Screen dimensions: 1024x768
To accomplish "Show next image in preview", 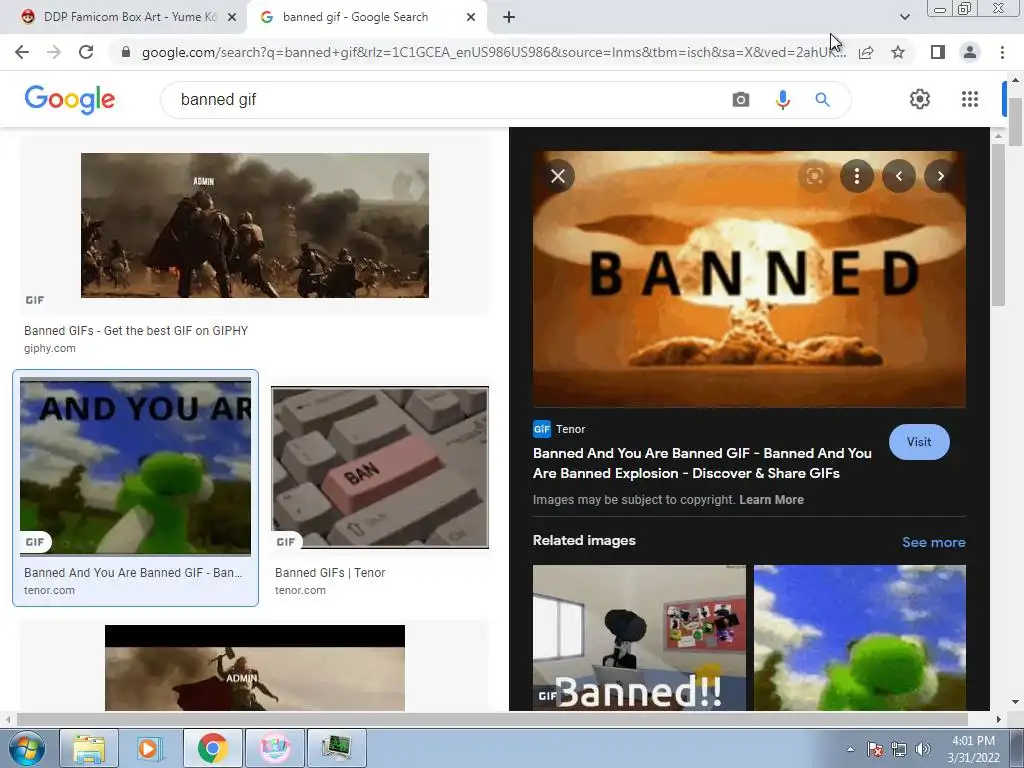I will coord(940,176).
